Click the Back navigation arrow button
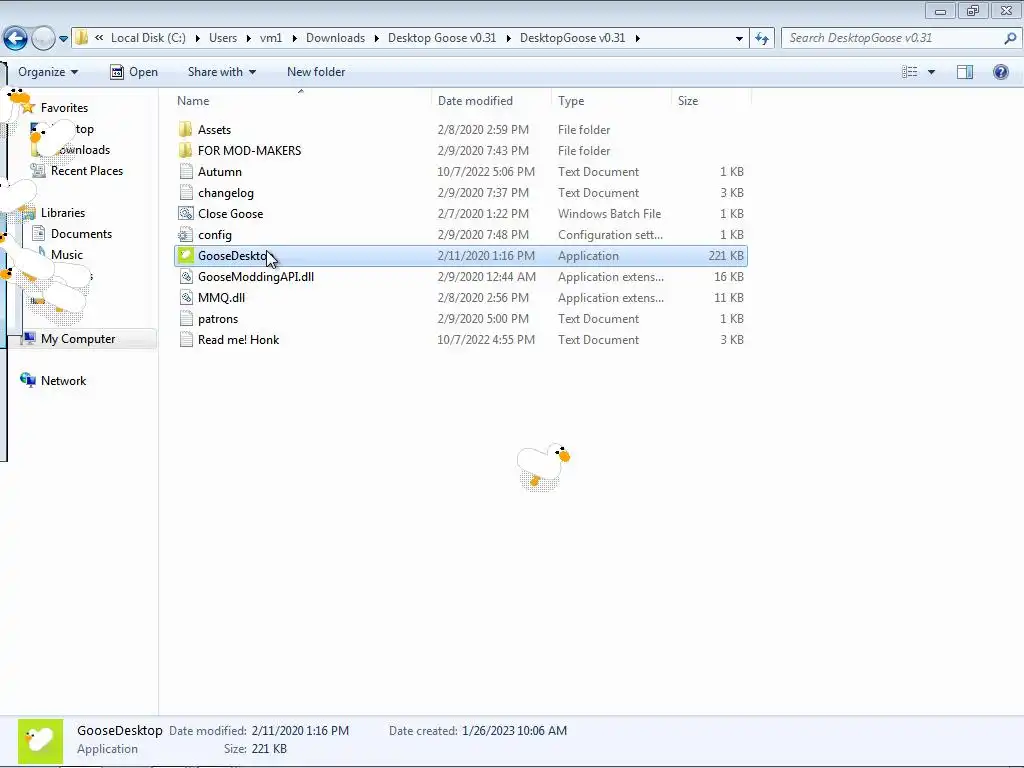Image resolution: width=1024 pixels, height=768 pixels. (x=15, y=39)
